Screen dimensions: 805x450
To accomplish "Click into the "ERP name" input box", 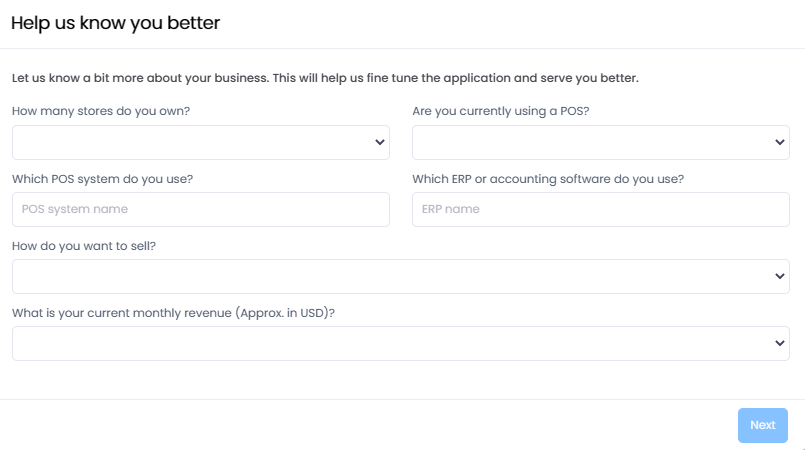I will pyautogui.click(x=600, y=210).
